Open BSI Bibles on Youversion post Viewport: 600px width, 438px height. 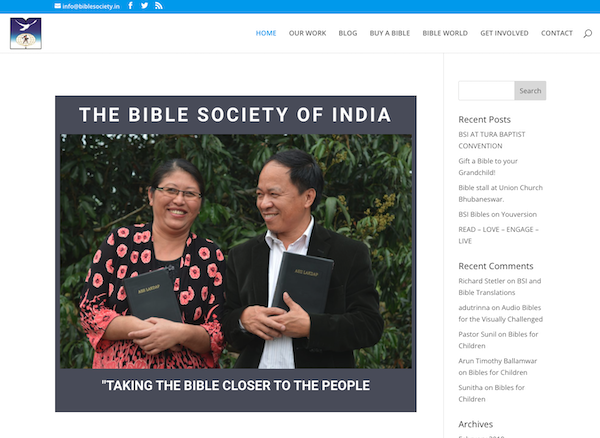point(497,214)
